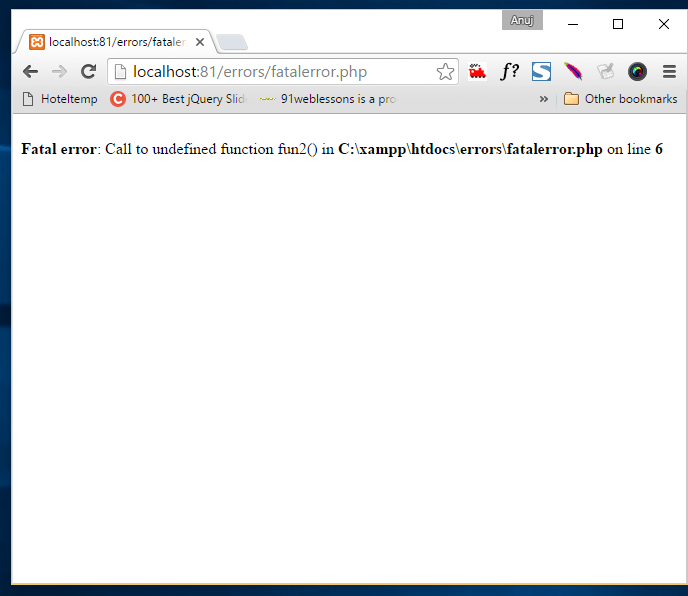Close the Chrome window
688x596 pixels.
click(x=664, y=24)
